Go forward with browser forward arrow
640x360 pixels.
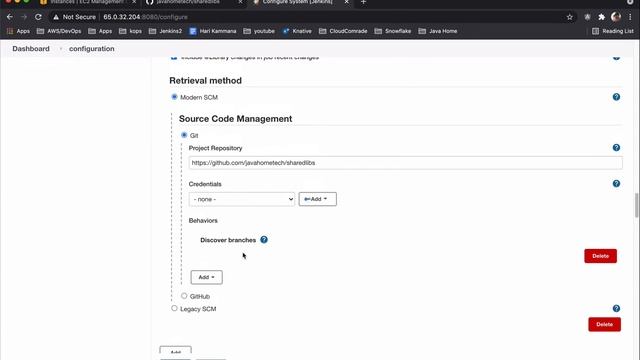pyautogui.click(x=24, y=17)
